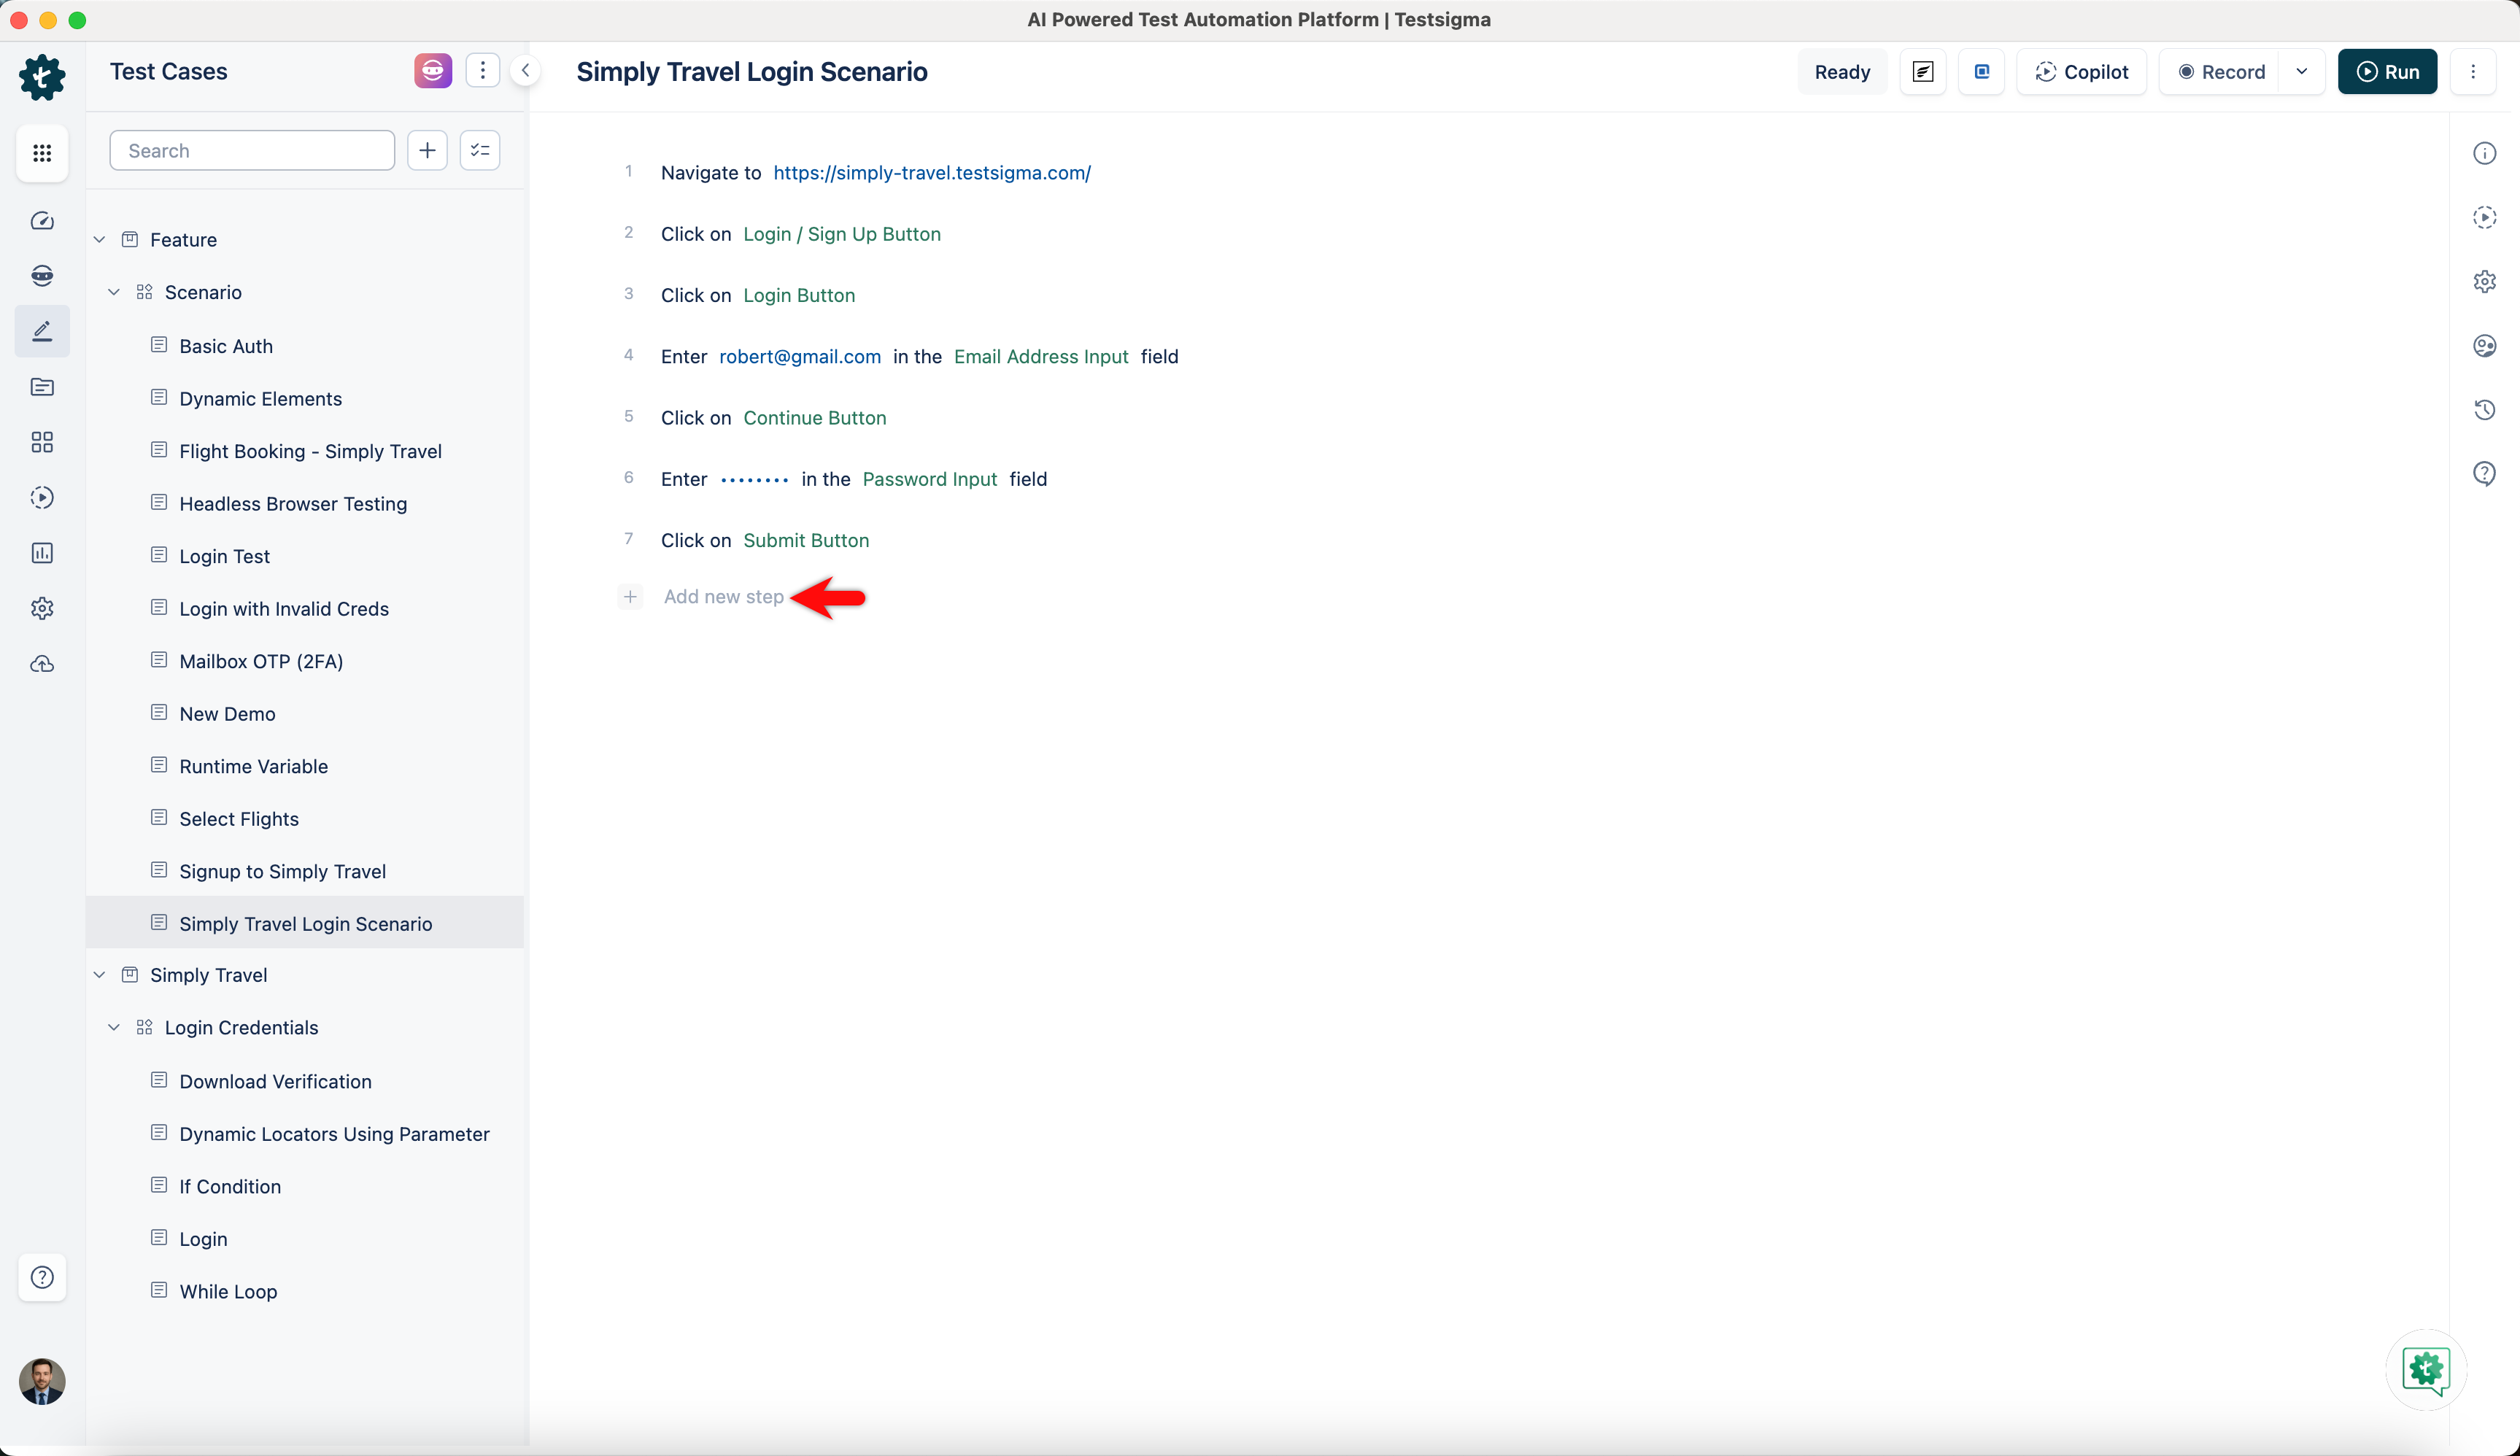The image size is (2520, 1456).
Task: Click the purple AI agent icon
Action: click(x=432, y=71)
